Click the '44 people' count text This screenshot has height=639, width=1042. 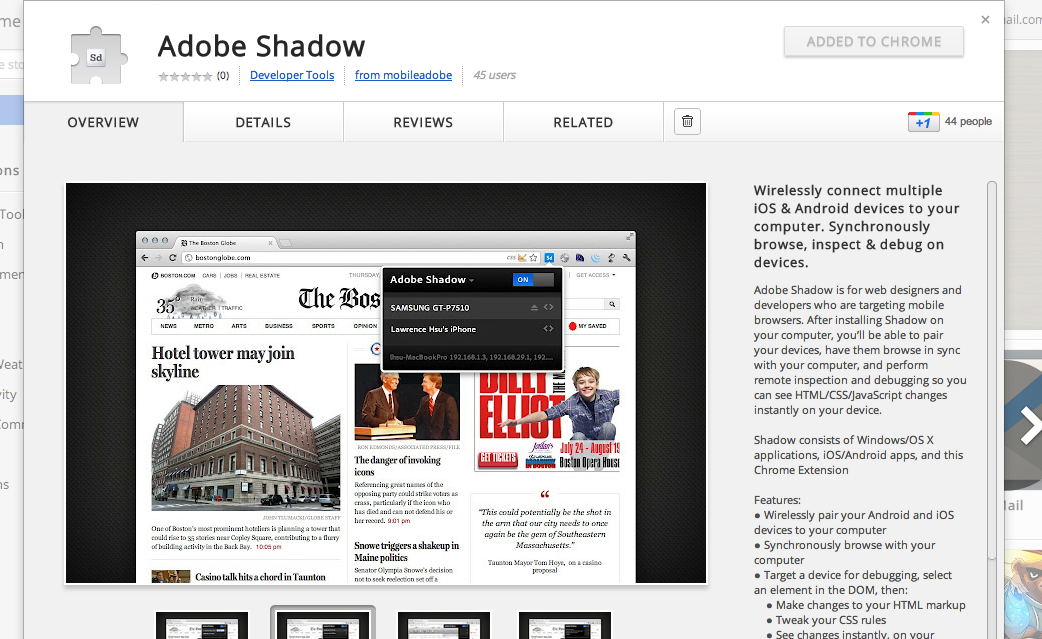(968, 122)
